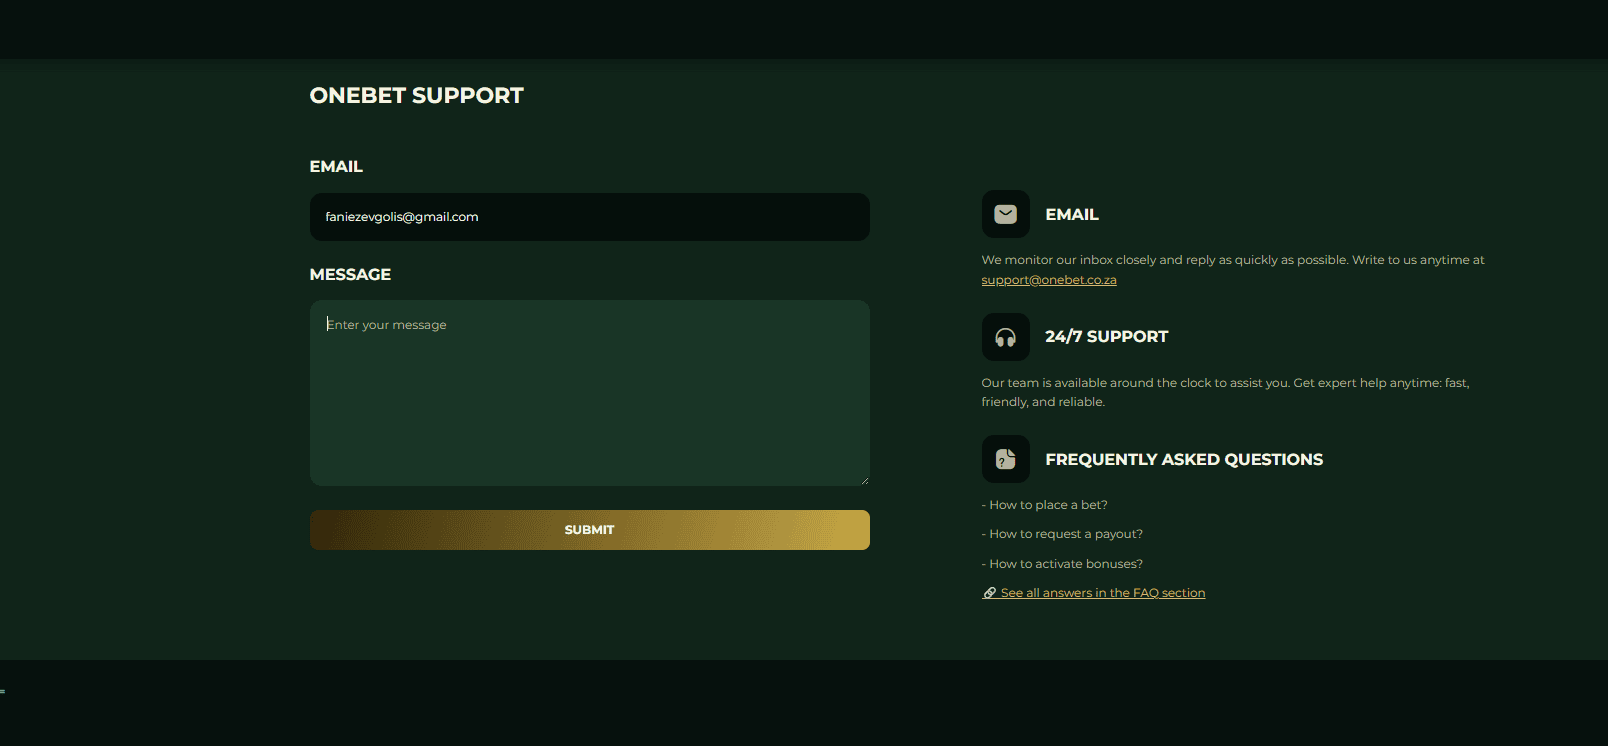The image size is (1608, 746).
Task: Click the ONEBET SUPPORT heading
Action: [417, 96]
